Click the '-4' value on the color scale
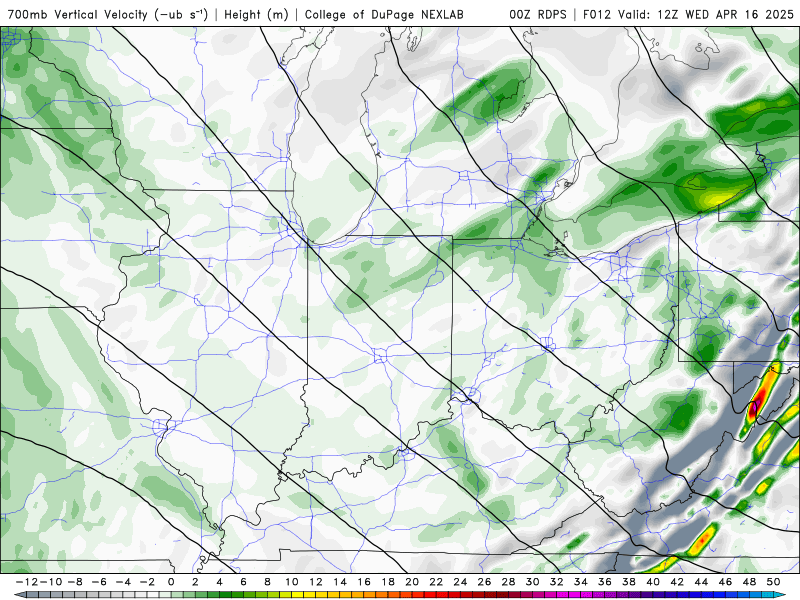This screenshot has width=800, height=600. coord(123,582)
